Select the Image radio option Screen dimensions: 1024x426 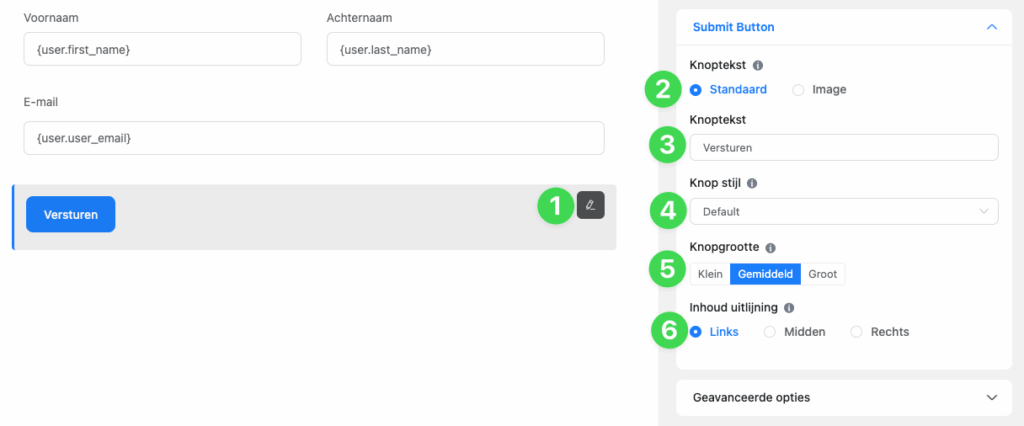tap(798, 89)
